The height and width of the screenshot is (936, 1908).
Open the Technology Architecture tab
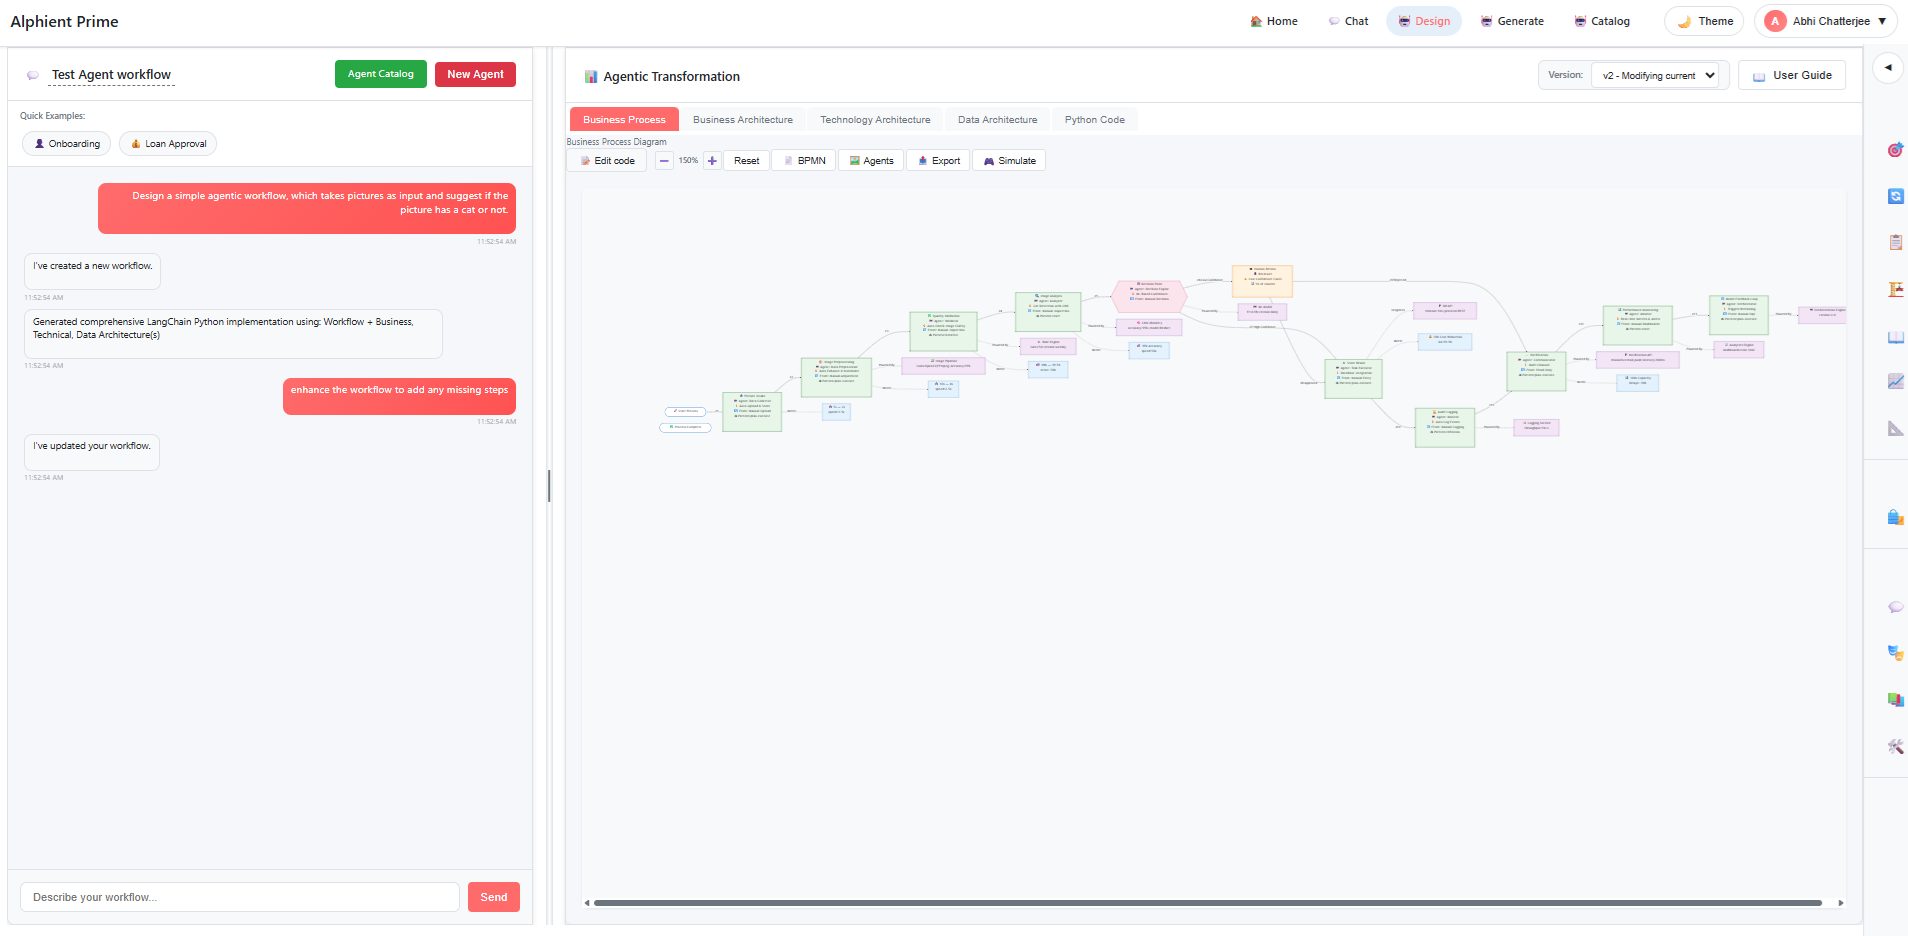point(875,120)
